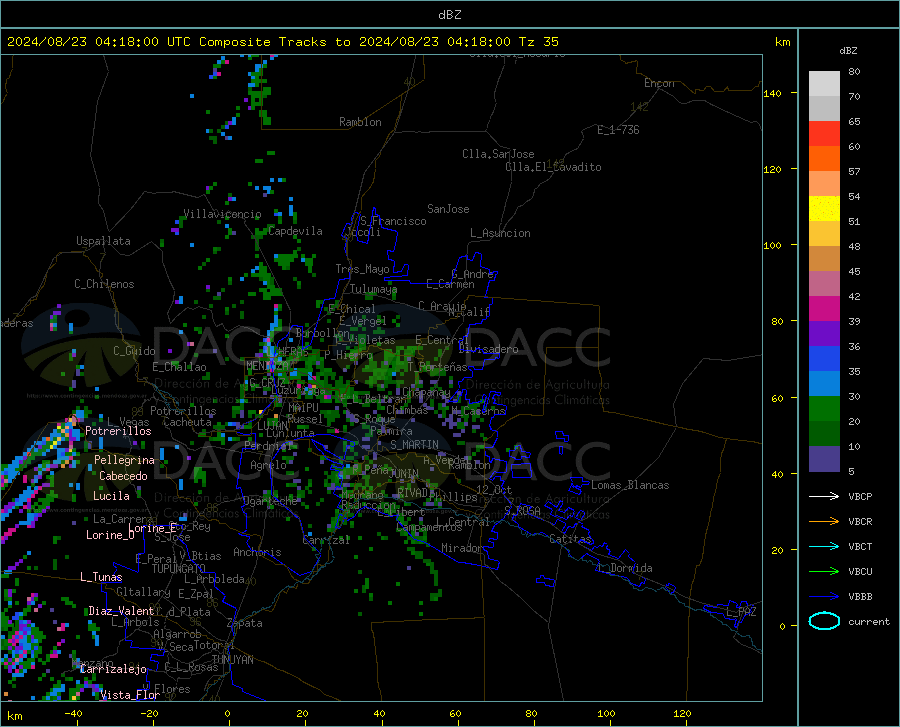Pick the slate swatch between 10 and 5
The width and height of the screenshot is (900, 727).
click(824, 459)
